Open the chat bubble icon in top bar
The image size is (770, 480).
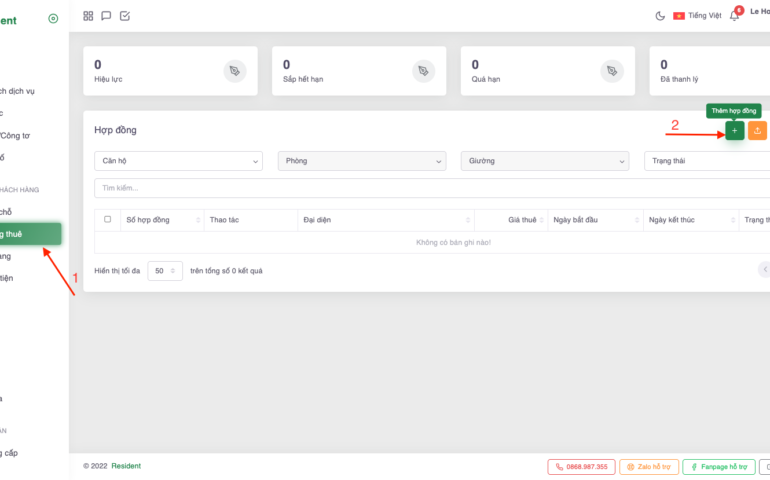coord(106,16)
